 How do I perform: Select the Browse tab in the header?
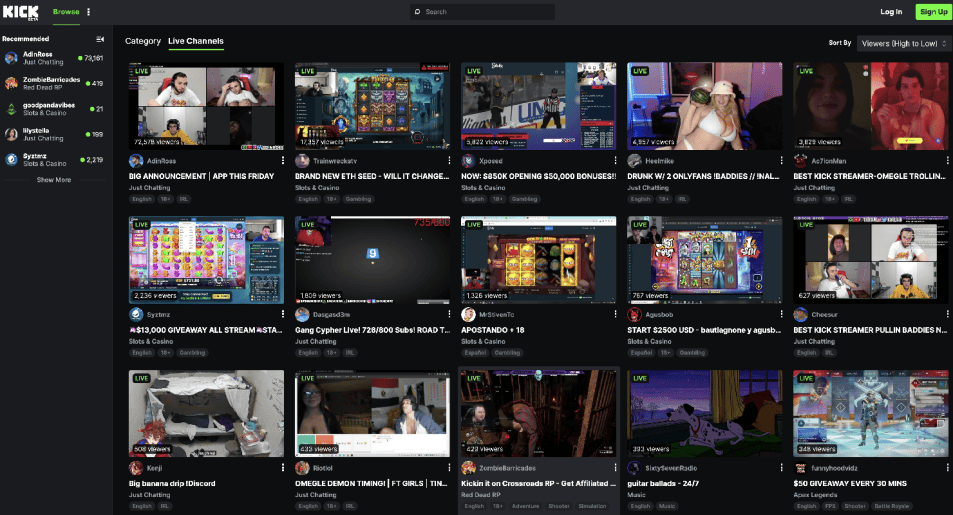tap(66, 12)
